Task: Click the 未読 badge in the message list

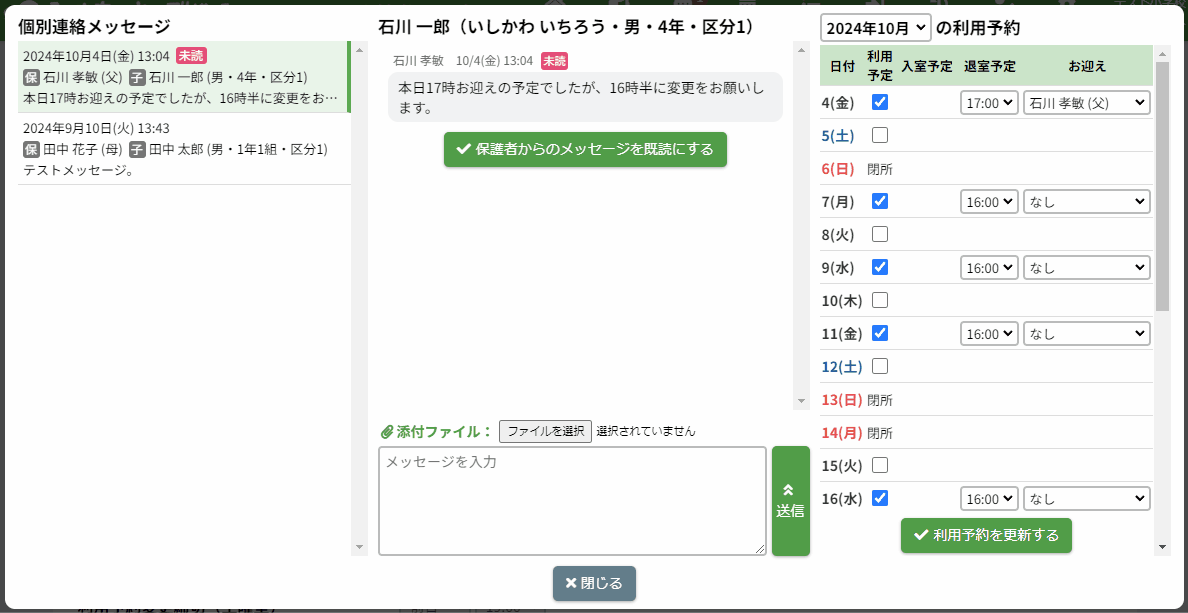Action: coord(191,56)
